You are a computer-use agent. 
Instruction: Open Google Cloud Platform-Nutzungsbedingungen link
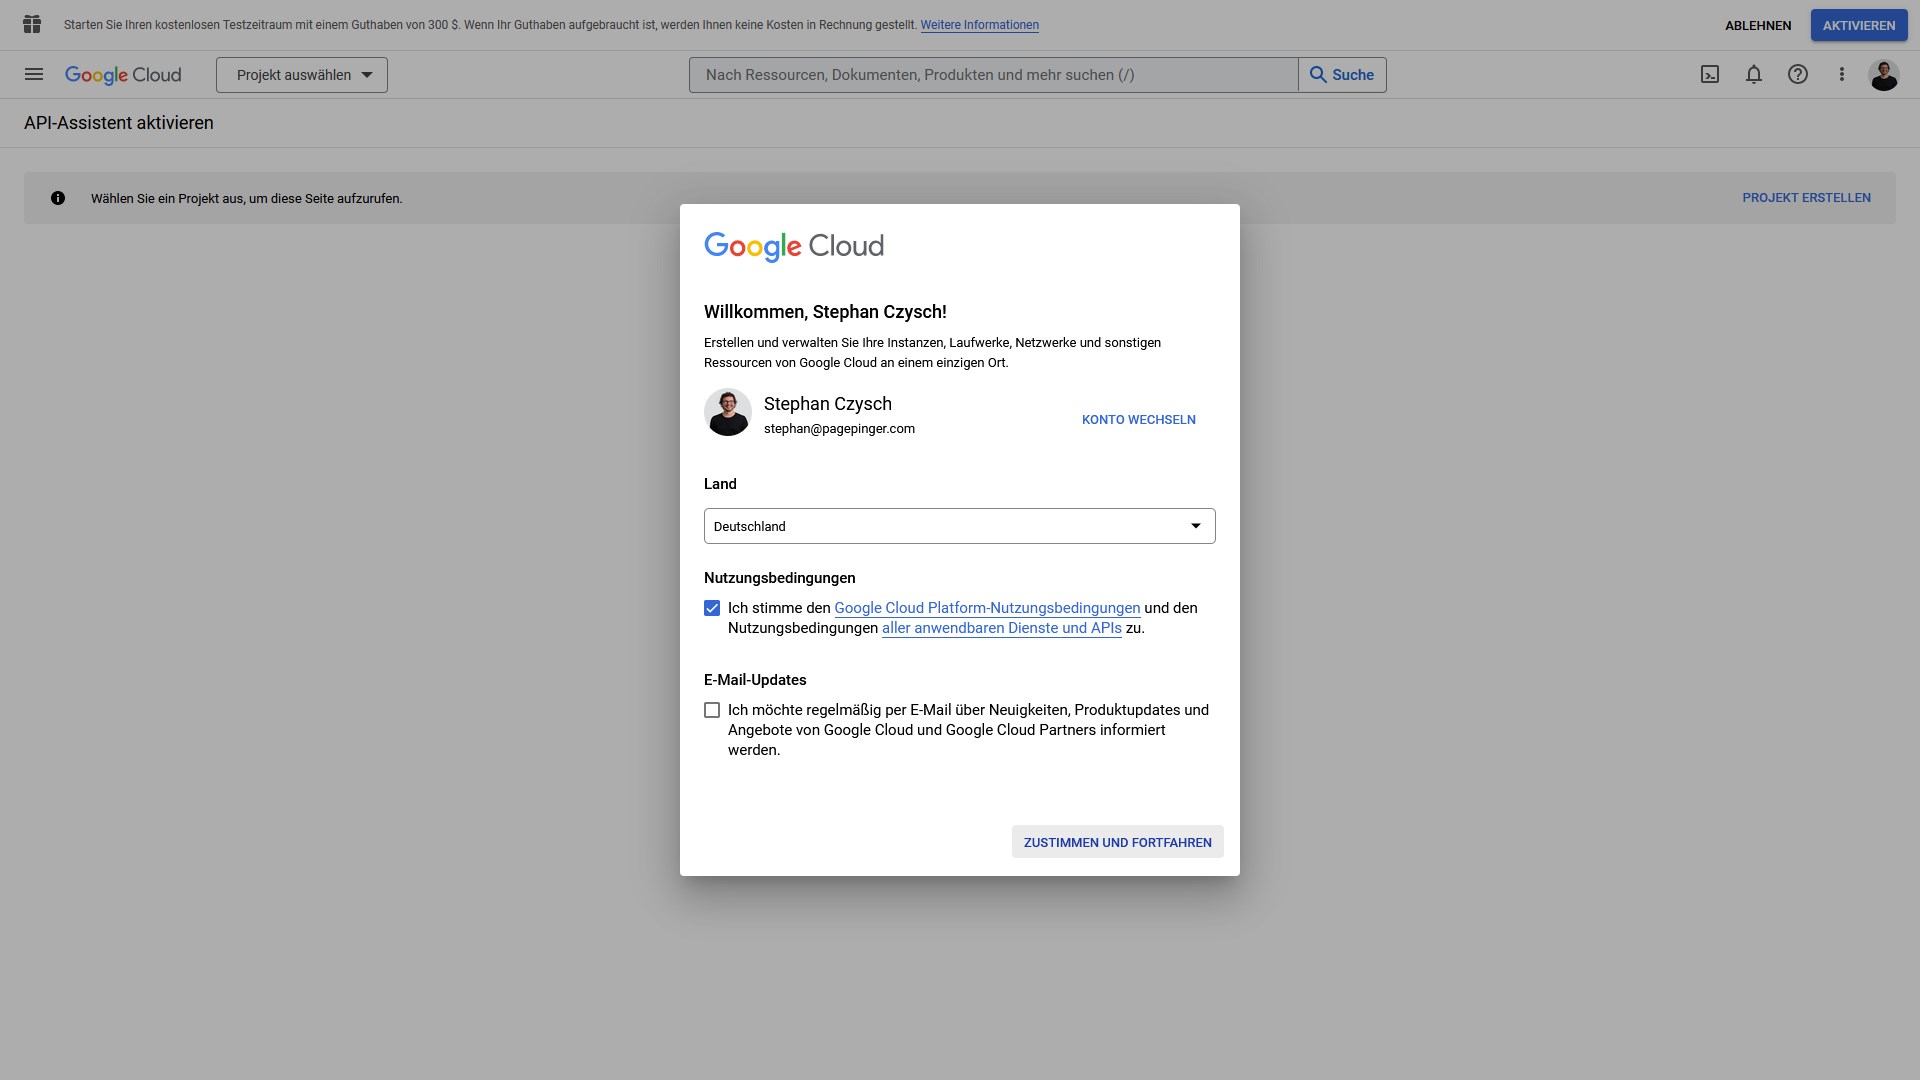(987, 608)
